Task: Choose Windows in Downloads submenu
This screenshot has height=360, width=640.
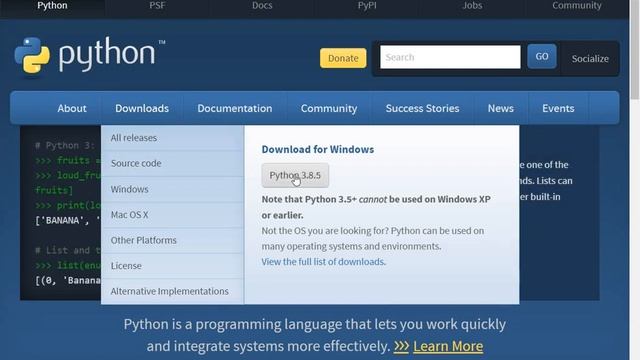Action: click(x=173, y=189)
